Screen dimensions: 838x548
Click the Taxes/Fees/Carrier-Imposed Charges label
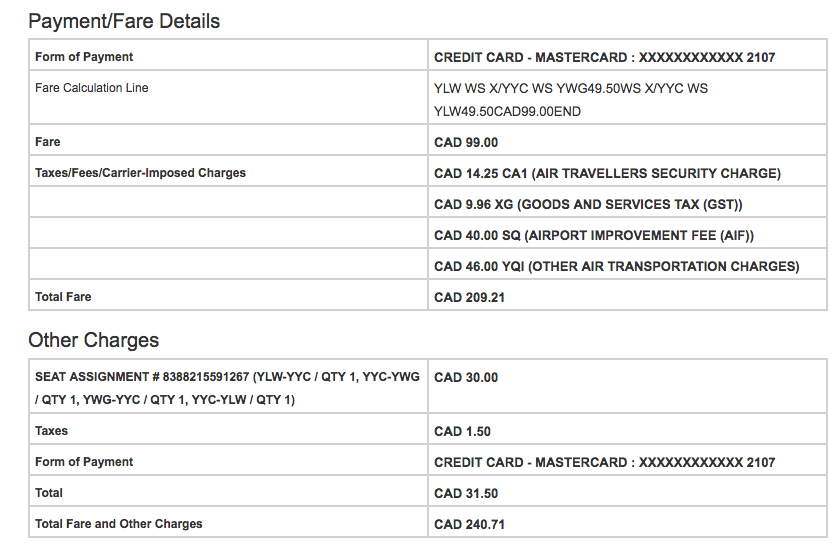(x=140, y=173)
